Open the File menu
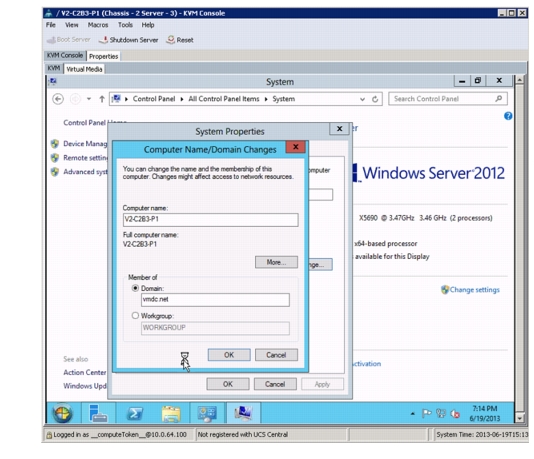 point(51,25)
